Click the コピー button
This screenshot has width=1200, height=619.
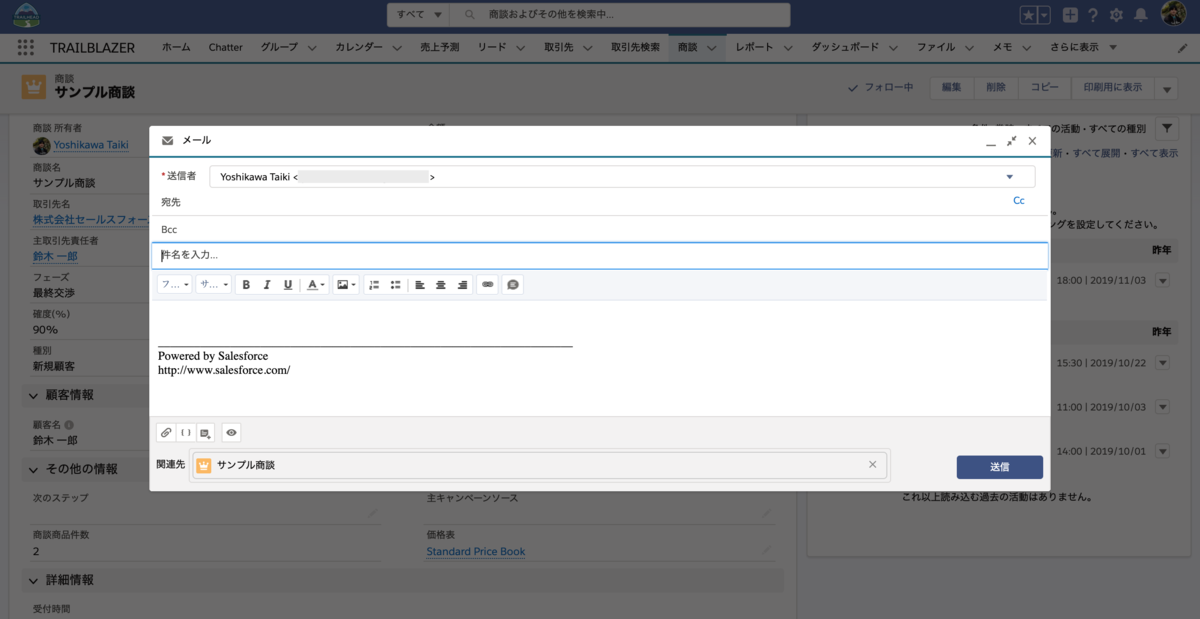(x=1045, y=88)
